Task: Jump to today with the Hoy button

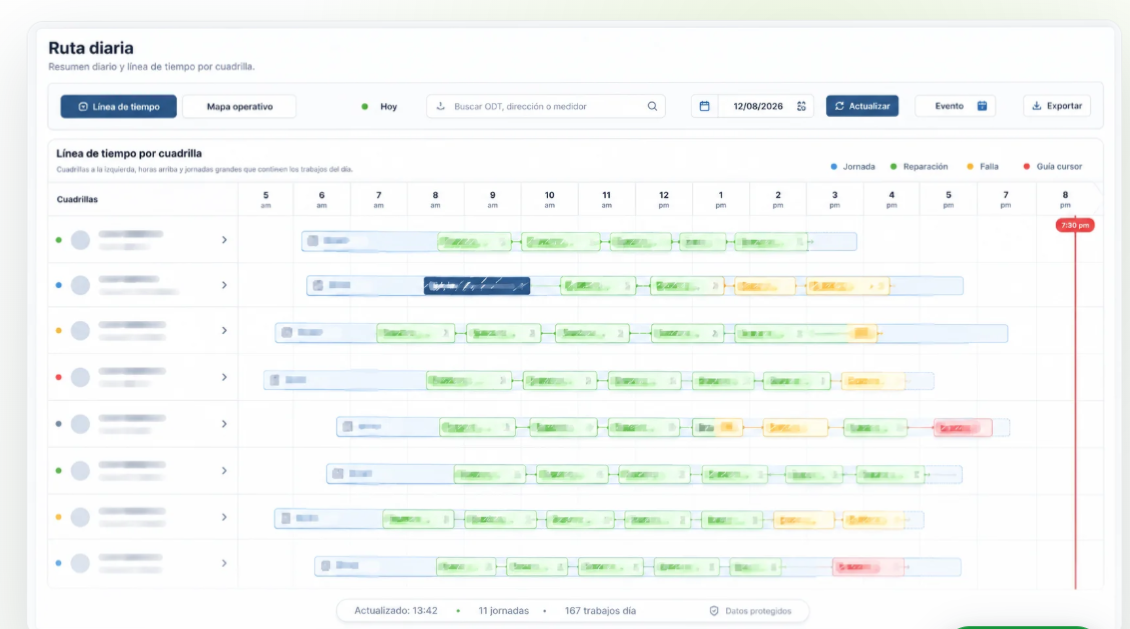Action: coord(380,107)
